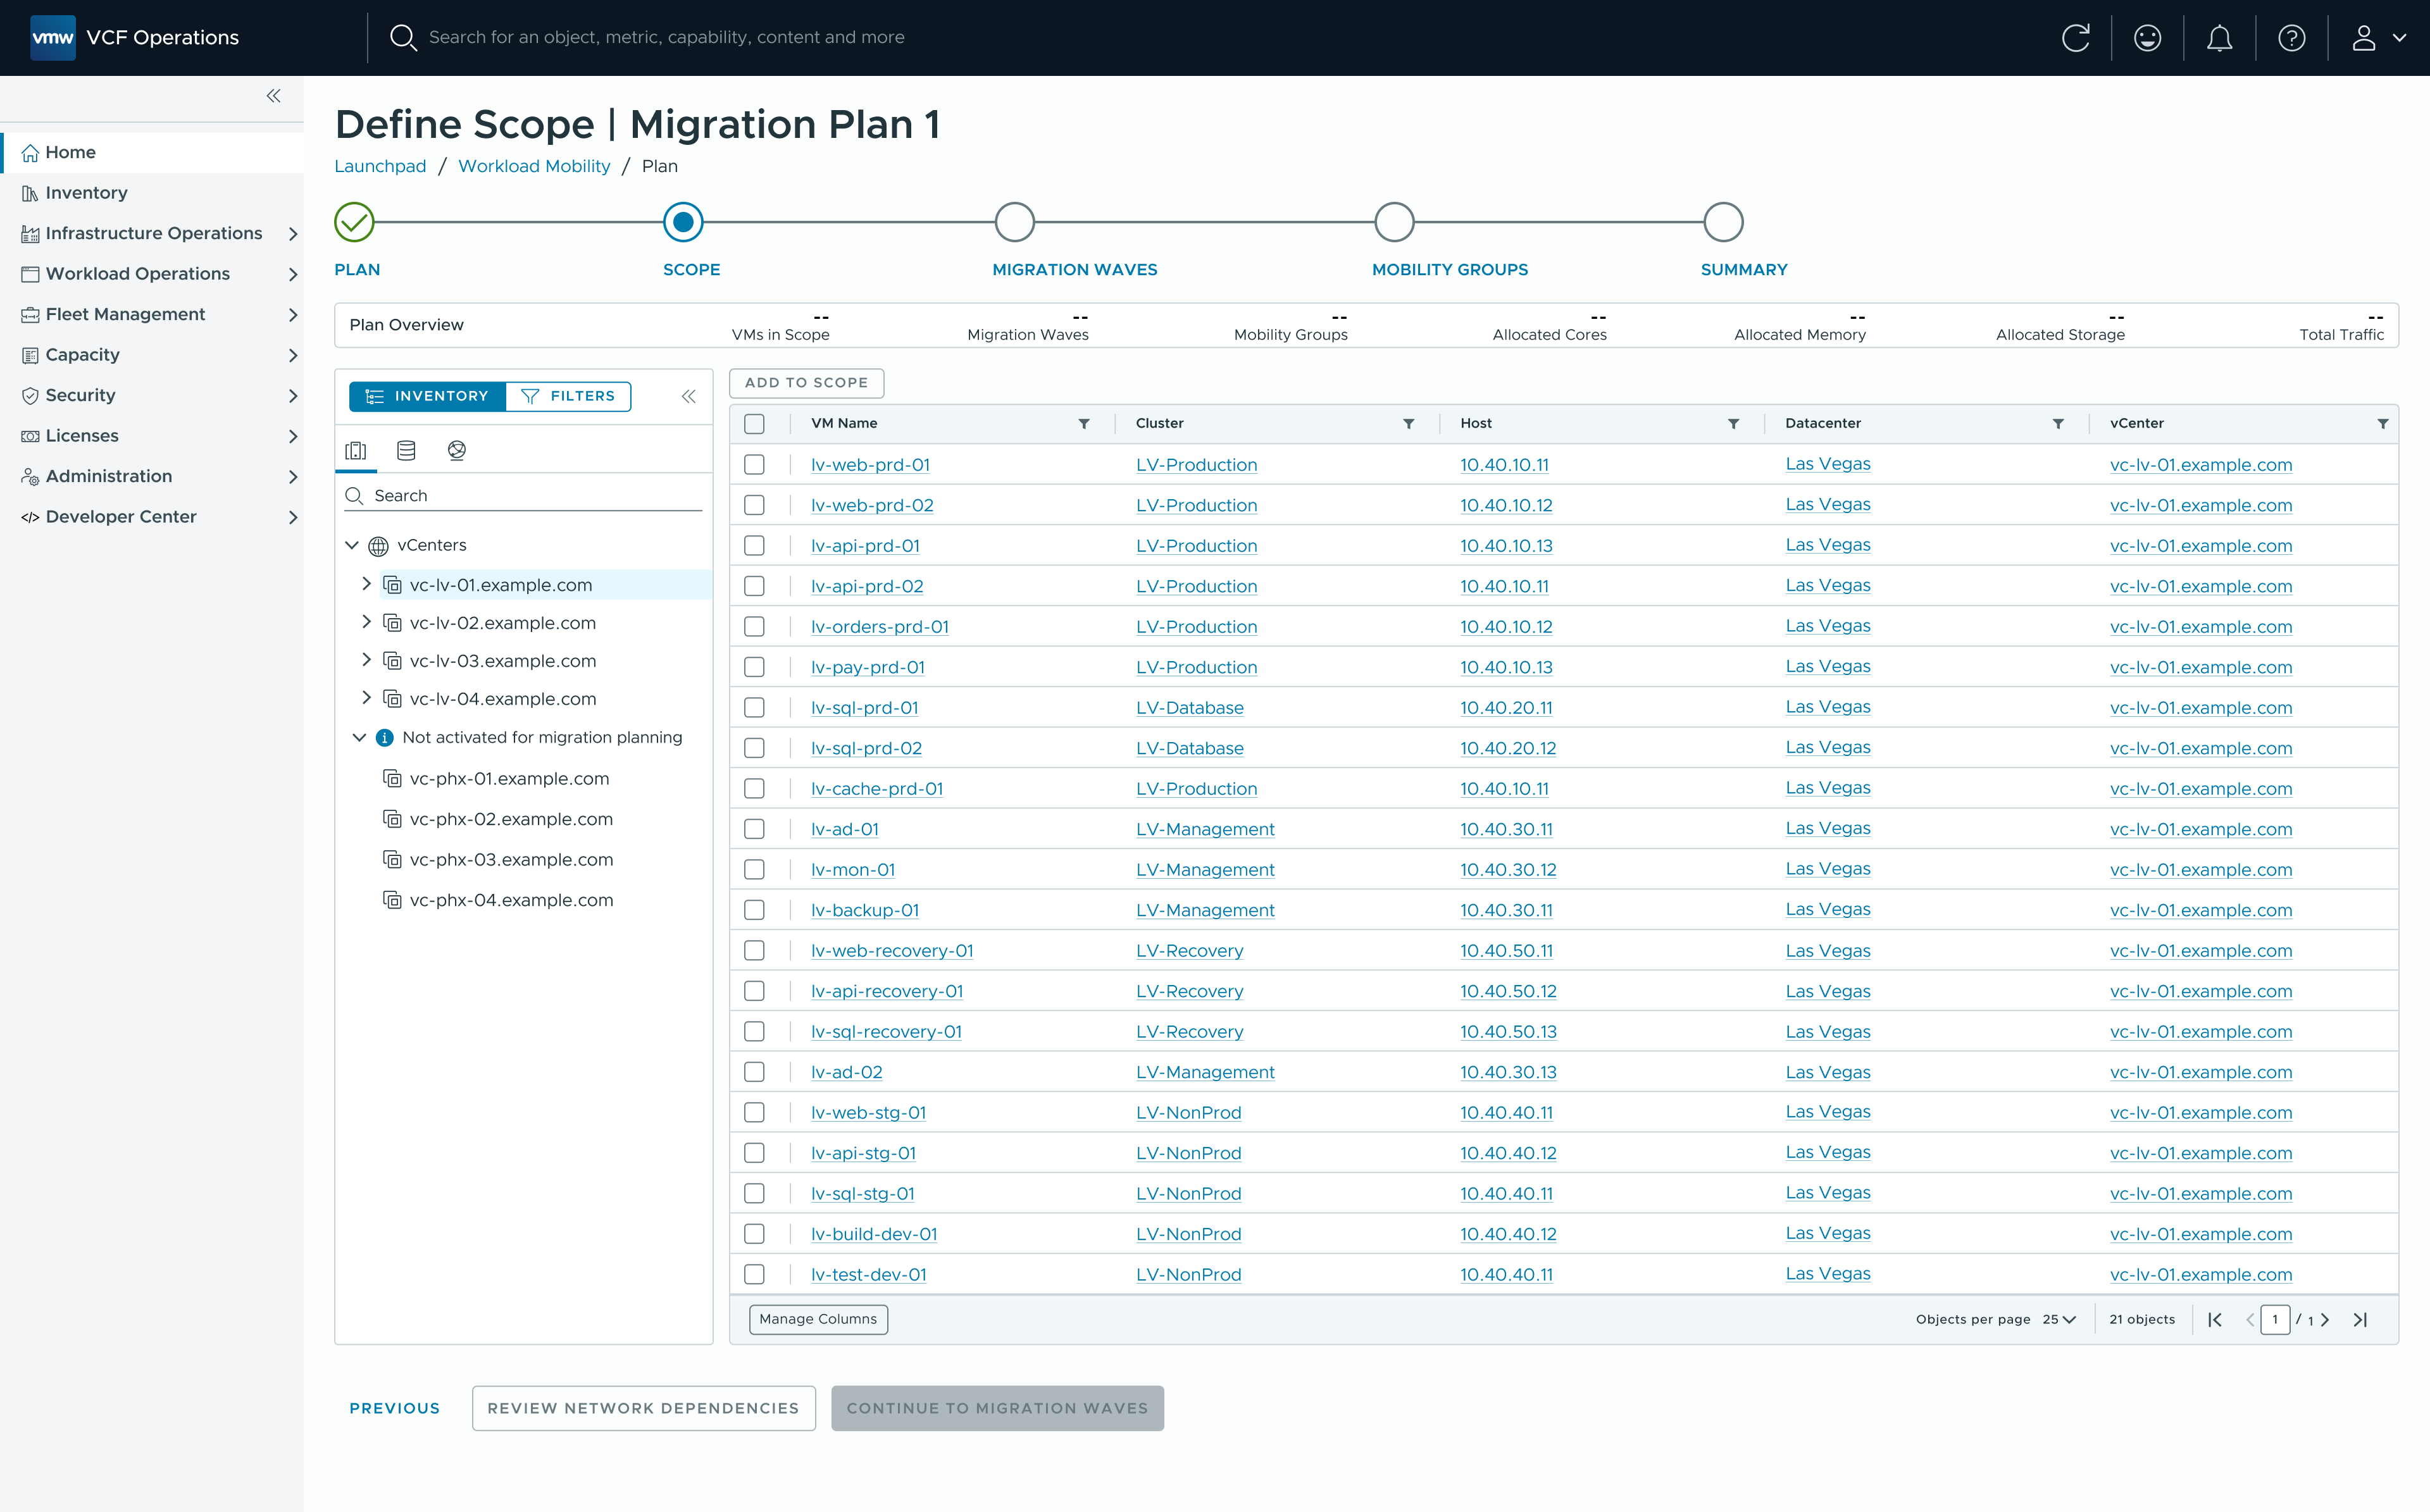Check the lv-sql-prd-01 row checkbox
This screenshot has width=2430, height=1512.
tap(754, 708)
